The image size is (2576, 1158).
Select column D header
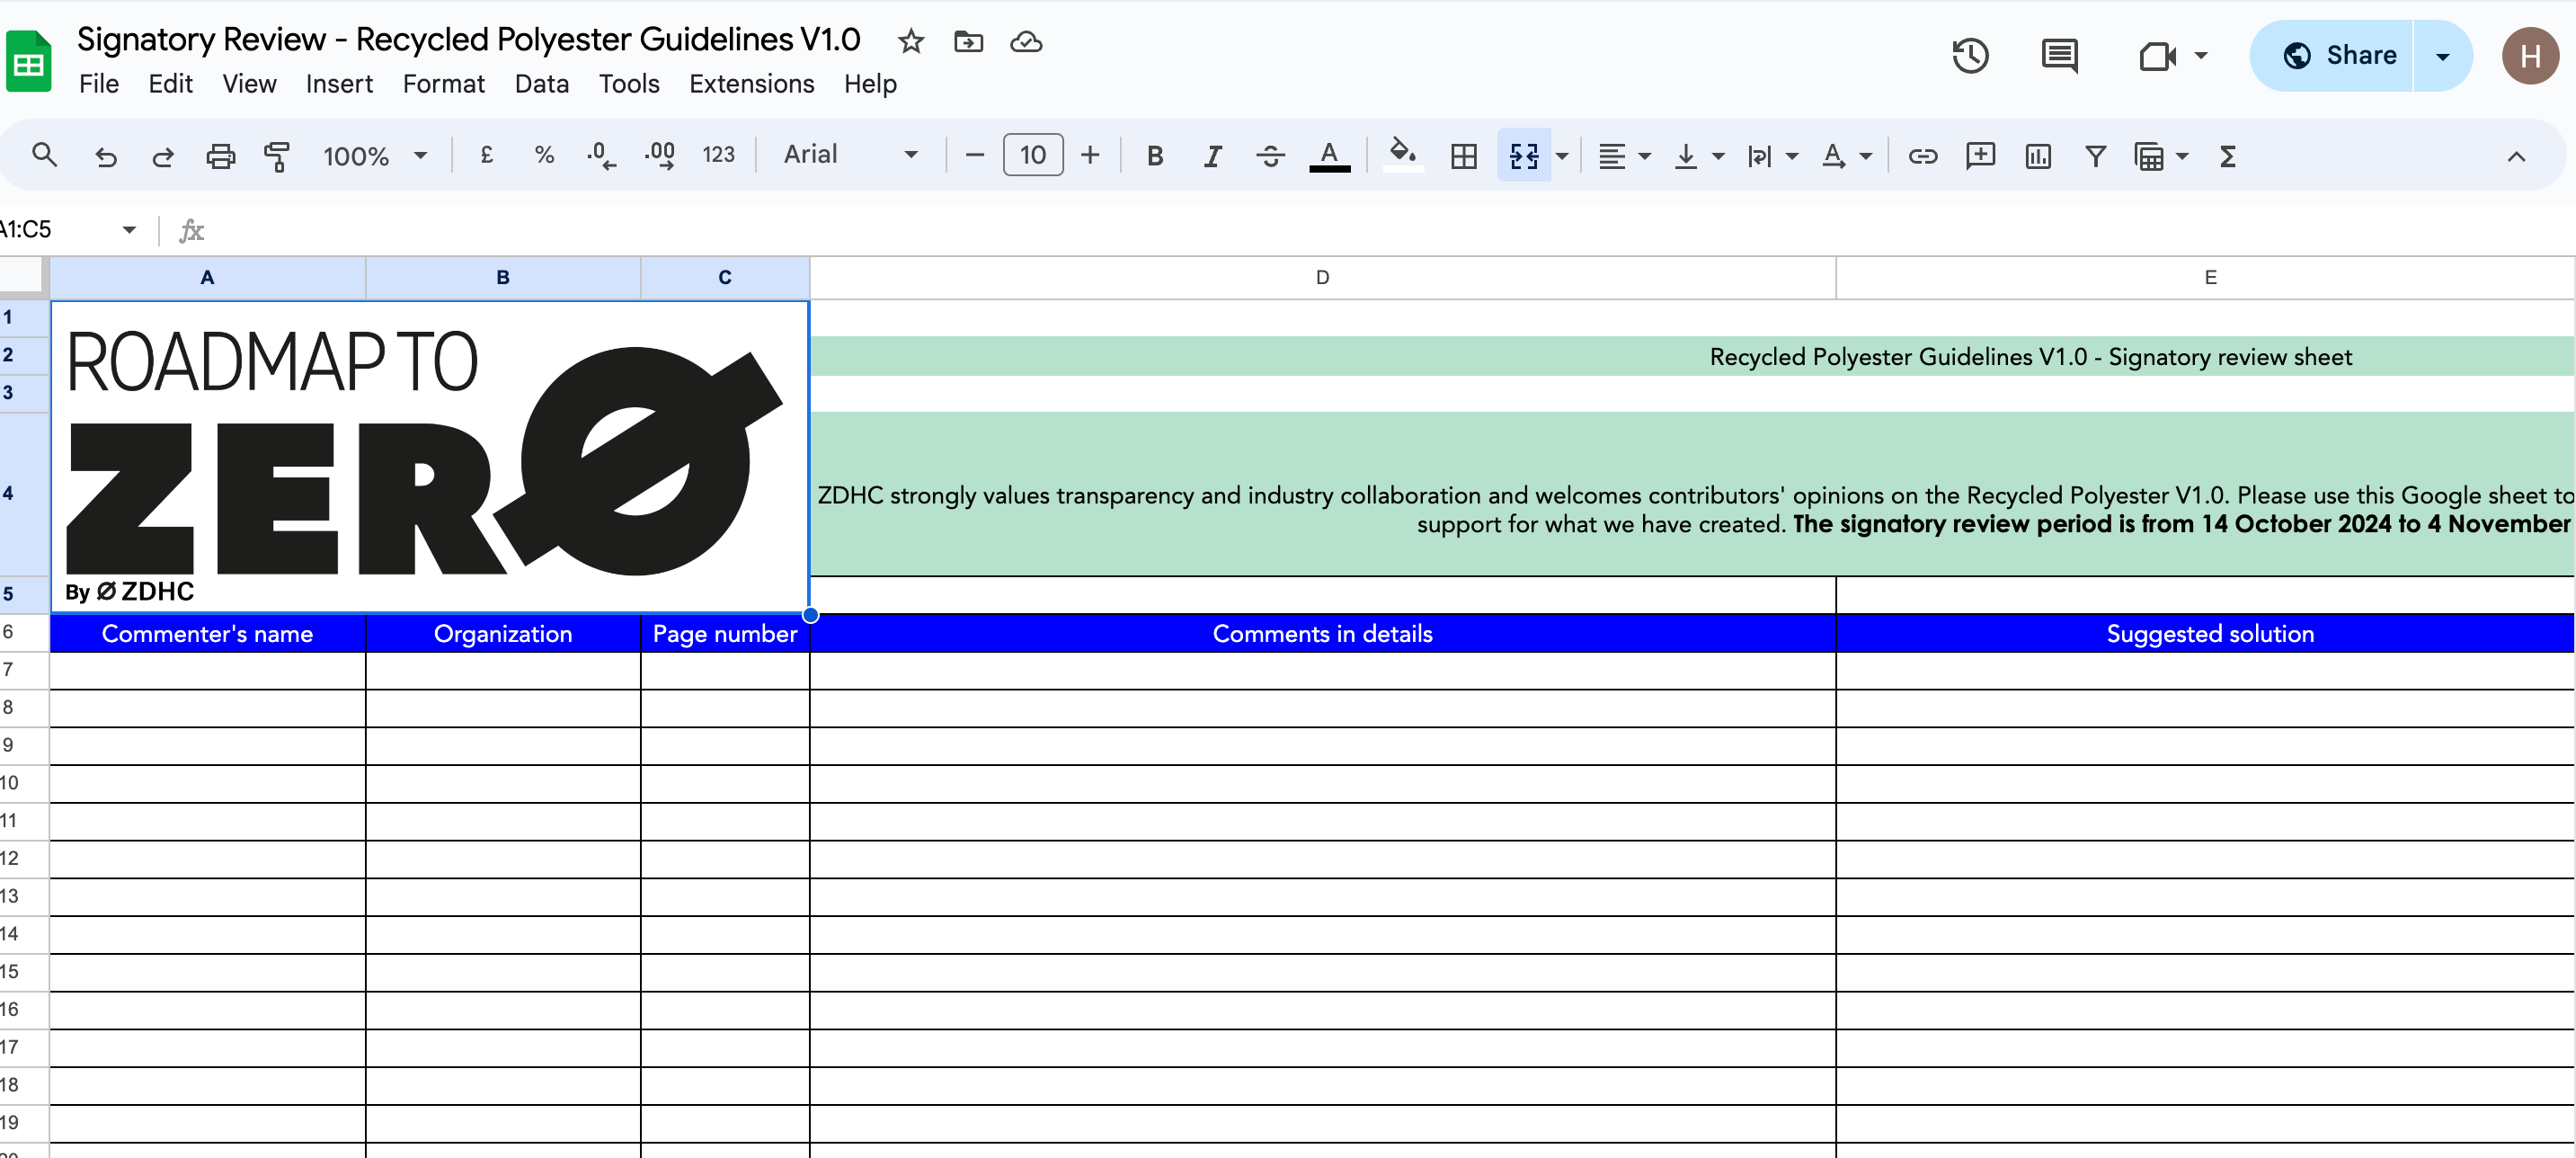tap(1322, 277)
